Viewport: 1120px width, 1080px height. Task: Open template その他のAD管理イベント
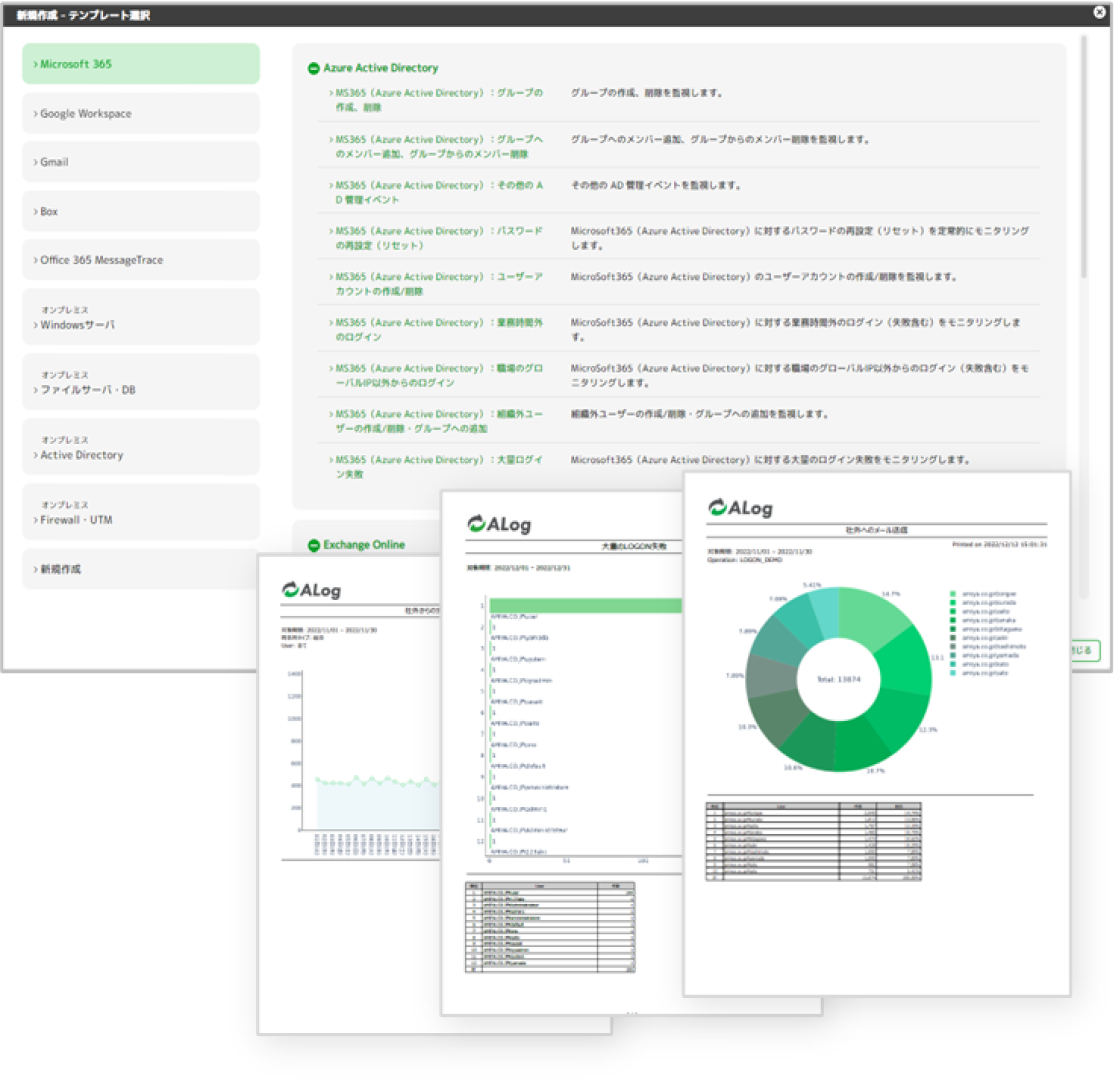click(437, 192)
